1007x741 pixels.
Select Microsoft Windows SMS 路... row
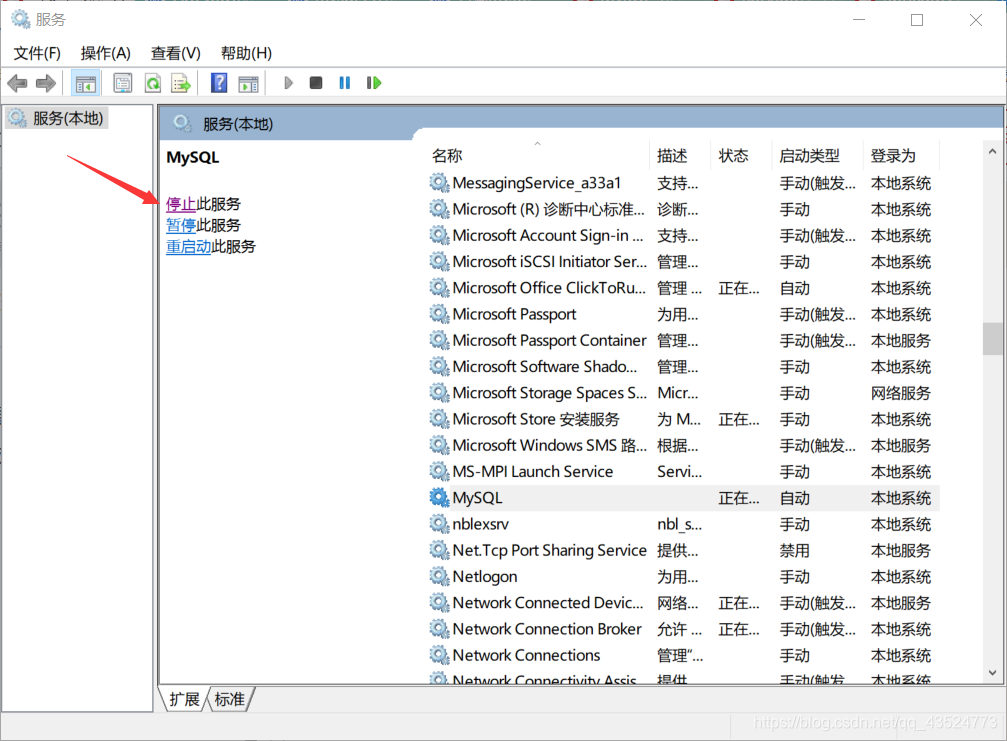point(683,445)
